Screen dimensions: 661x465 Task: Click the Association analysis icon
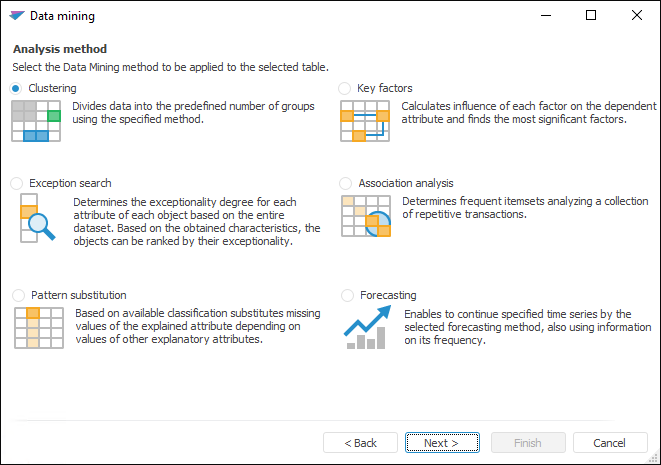point(365,216)
